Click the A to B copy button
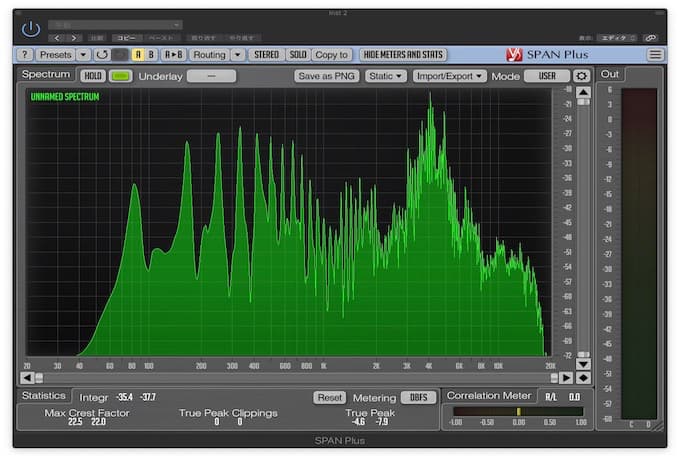The width and height of the screenshot is (680, 460). coord(173,55)
